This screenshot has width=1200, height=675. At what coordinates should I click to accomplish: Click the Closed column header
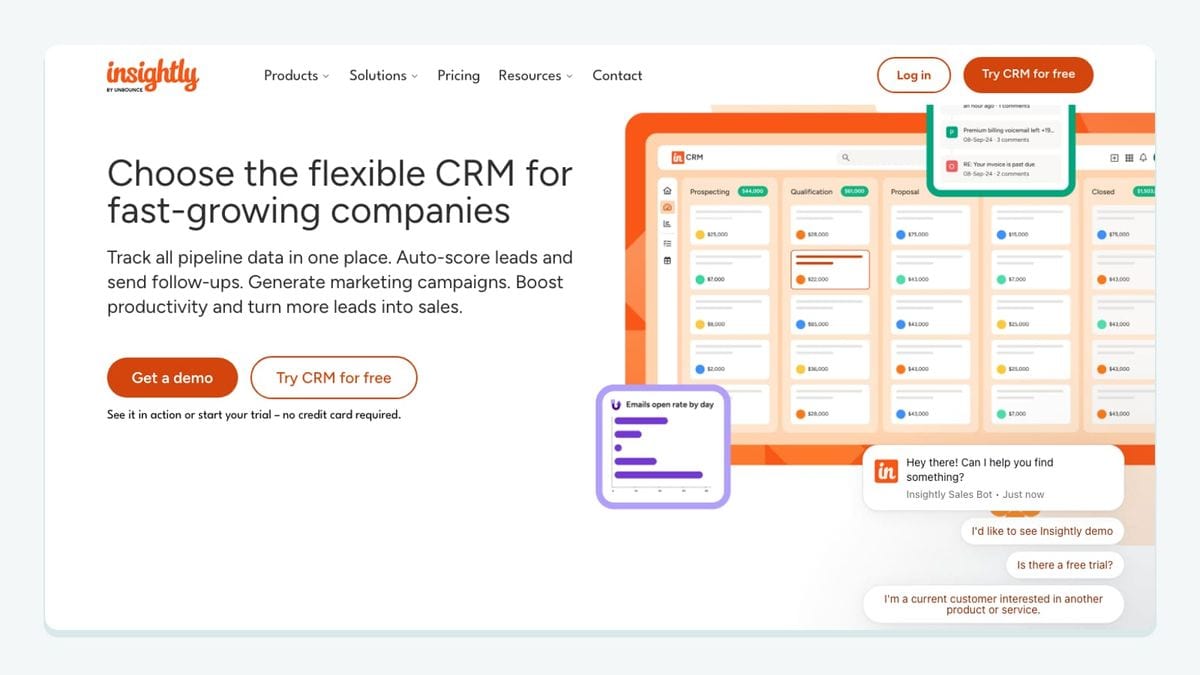[1103, 191]
